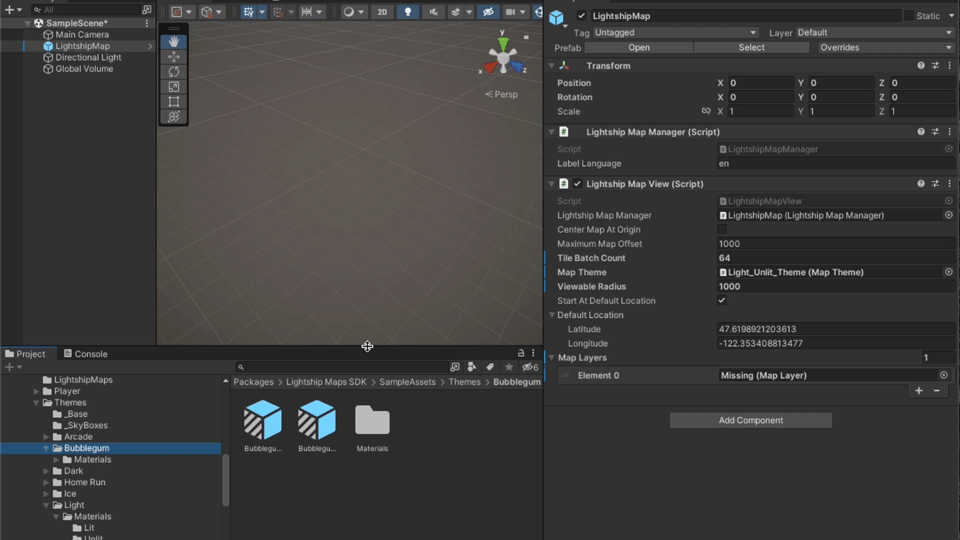Collapse the Map Layers foldout
960x540 pixels.
552,358
